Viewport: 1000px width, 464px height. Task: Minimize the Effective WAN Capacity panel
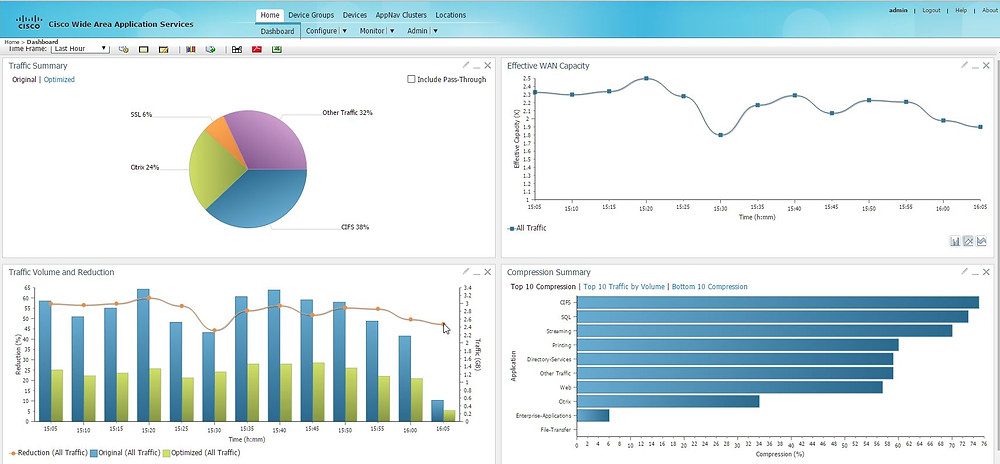[x=975, y=66]
